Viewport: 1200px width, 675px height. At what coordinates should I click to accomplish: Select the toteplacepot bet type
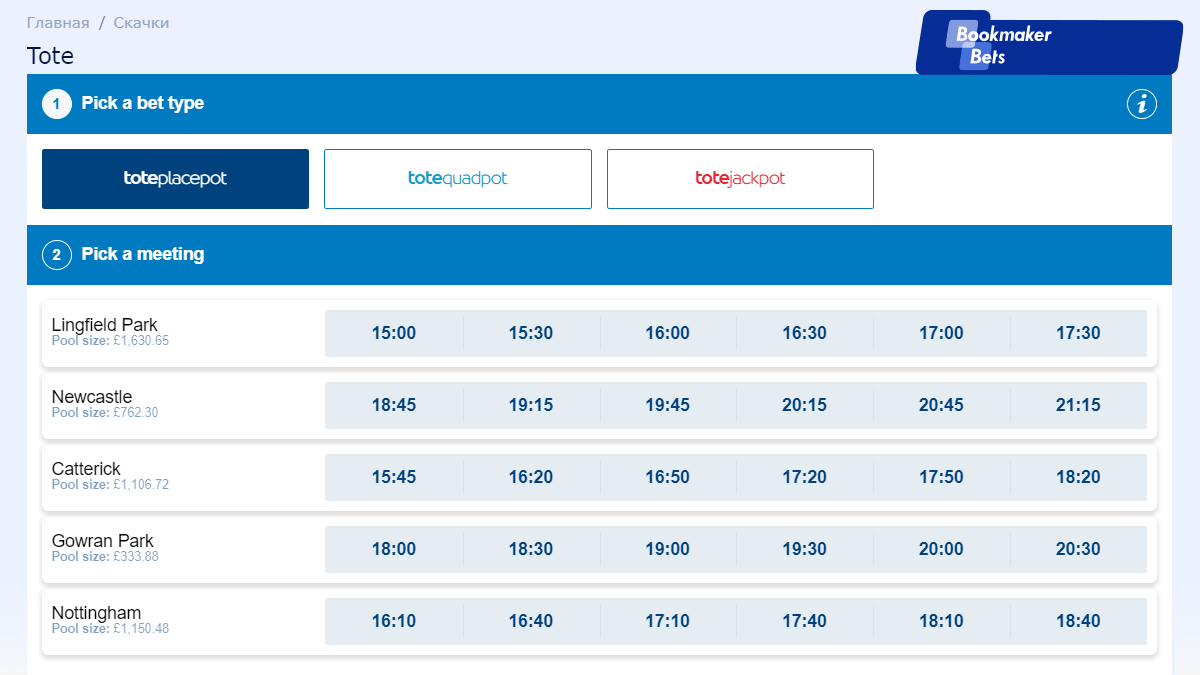175,179
